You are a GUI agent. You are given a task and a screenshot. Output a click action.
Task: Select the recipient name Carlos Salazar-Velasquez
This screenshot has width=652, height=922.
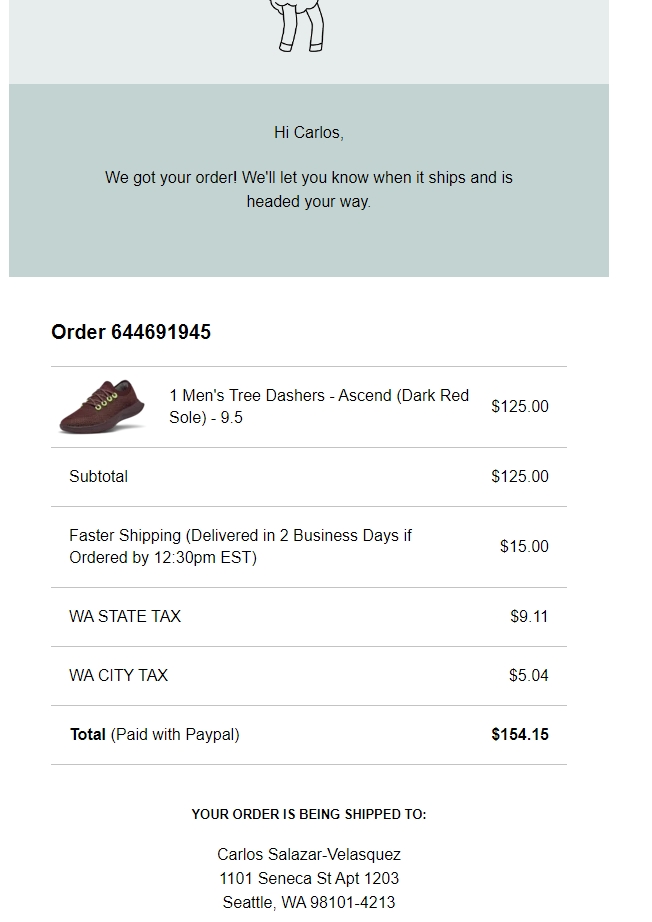tap(309, 854)
